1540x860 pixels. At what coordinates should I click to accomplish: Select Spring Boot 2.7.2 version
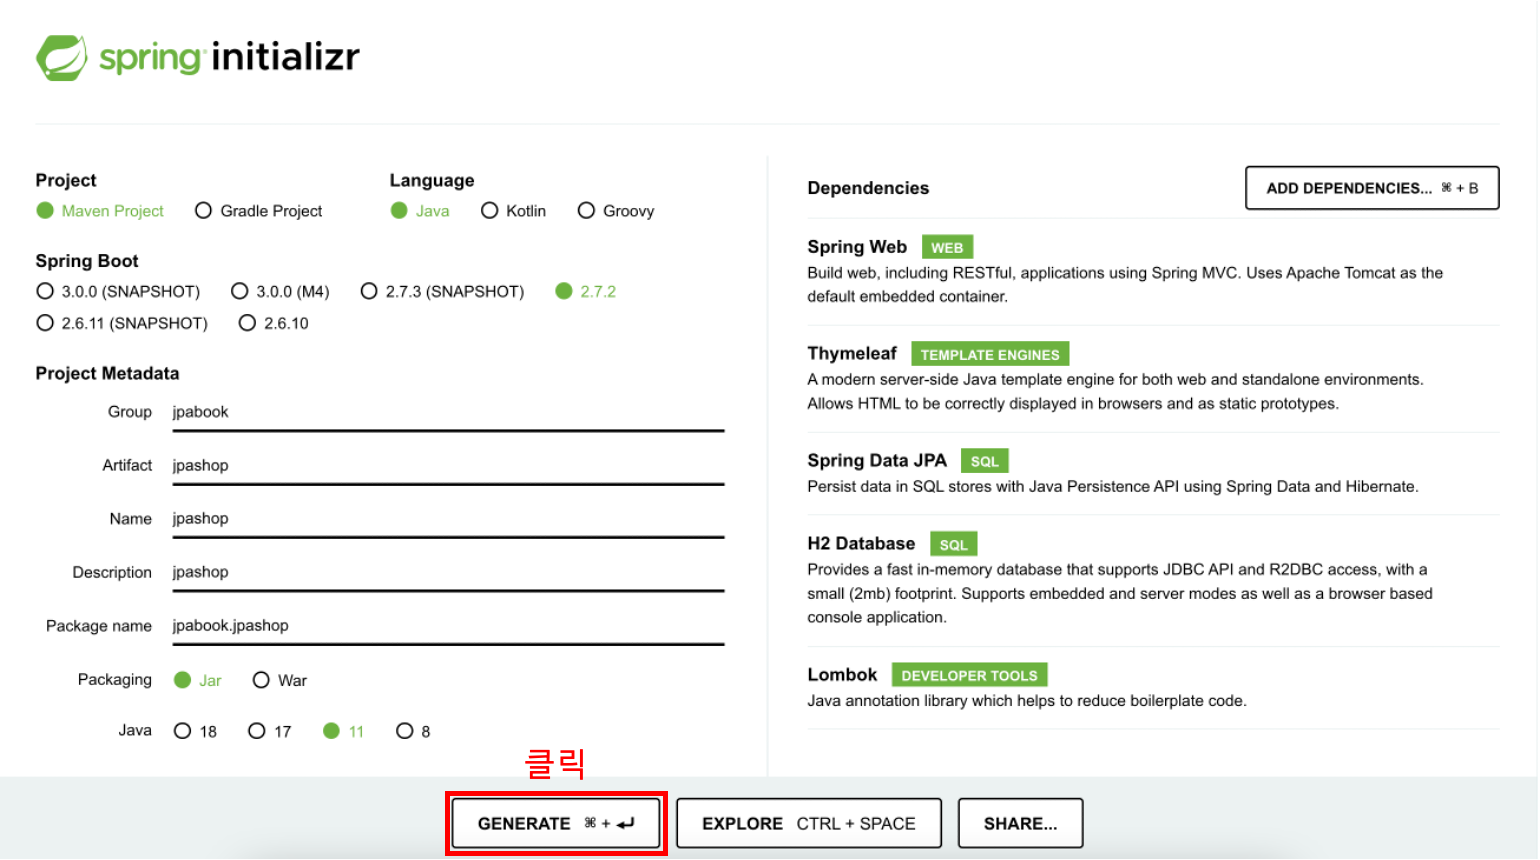564,291
